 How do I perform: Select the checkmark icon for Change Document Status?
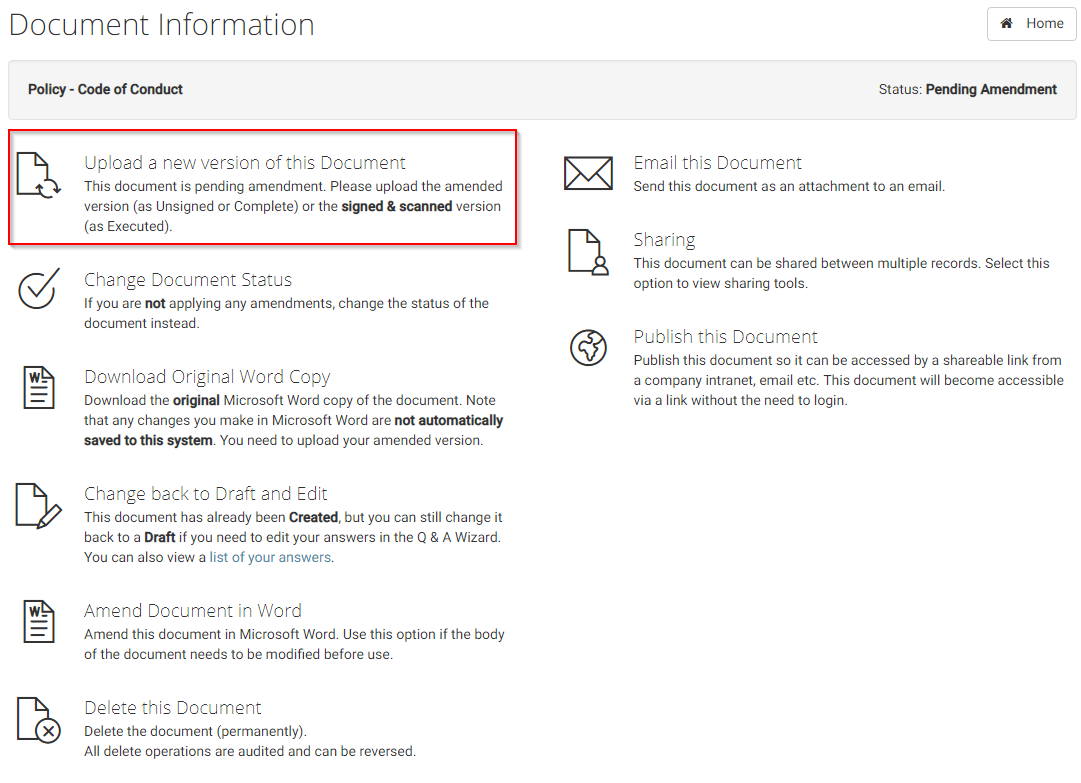pos(38,291)
